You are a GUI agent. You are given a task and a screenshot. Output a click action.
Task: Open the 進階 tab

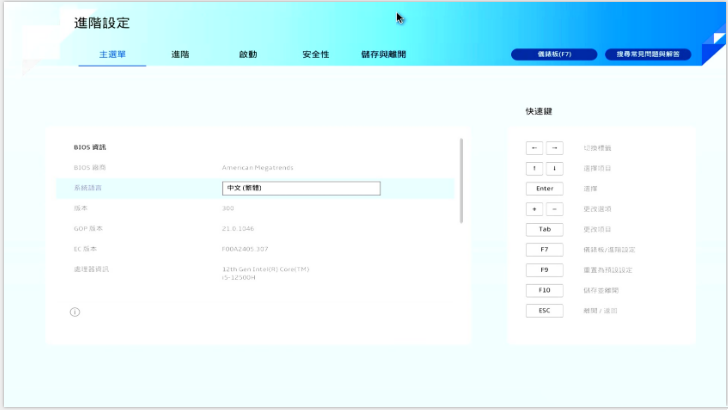click(180, 54)
